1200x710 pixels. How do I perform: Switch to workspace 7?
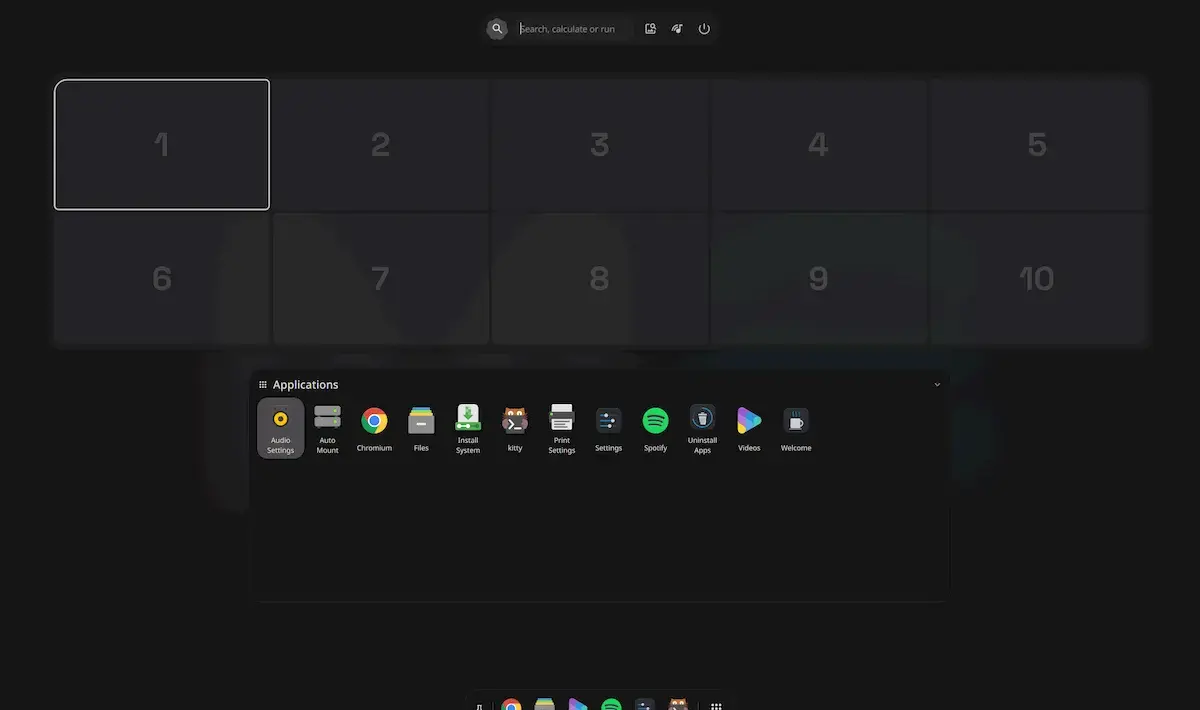[381, 278]
